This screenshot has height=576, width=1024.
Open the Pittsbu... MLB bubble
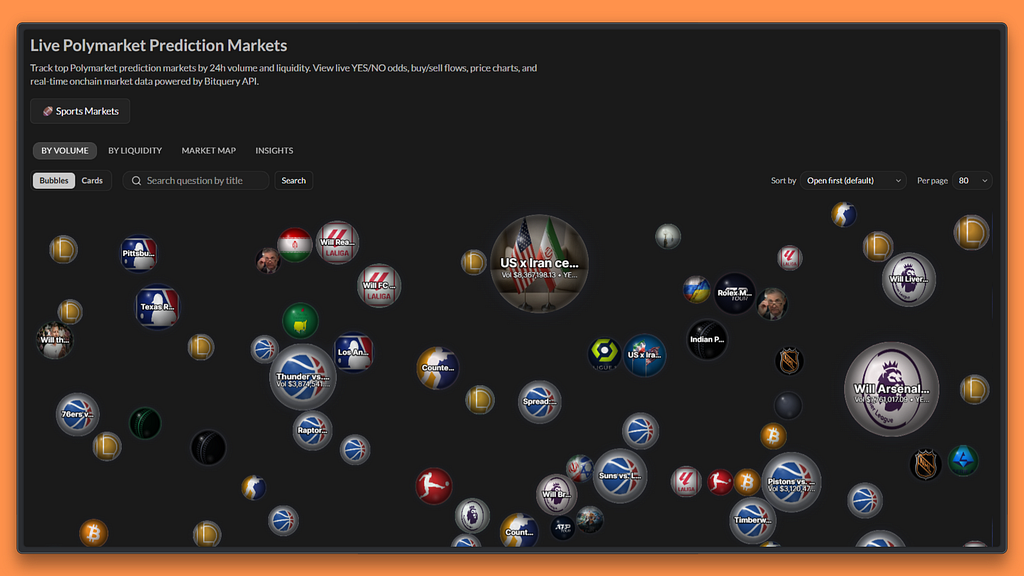(x=138, y=253)
